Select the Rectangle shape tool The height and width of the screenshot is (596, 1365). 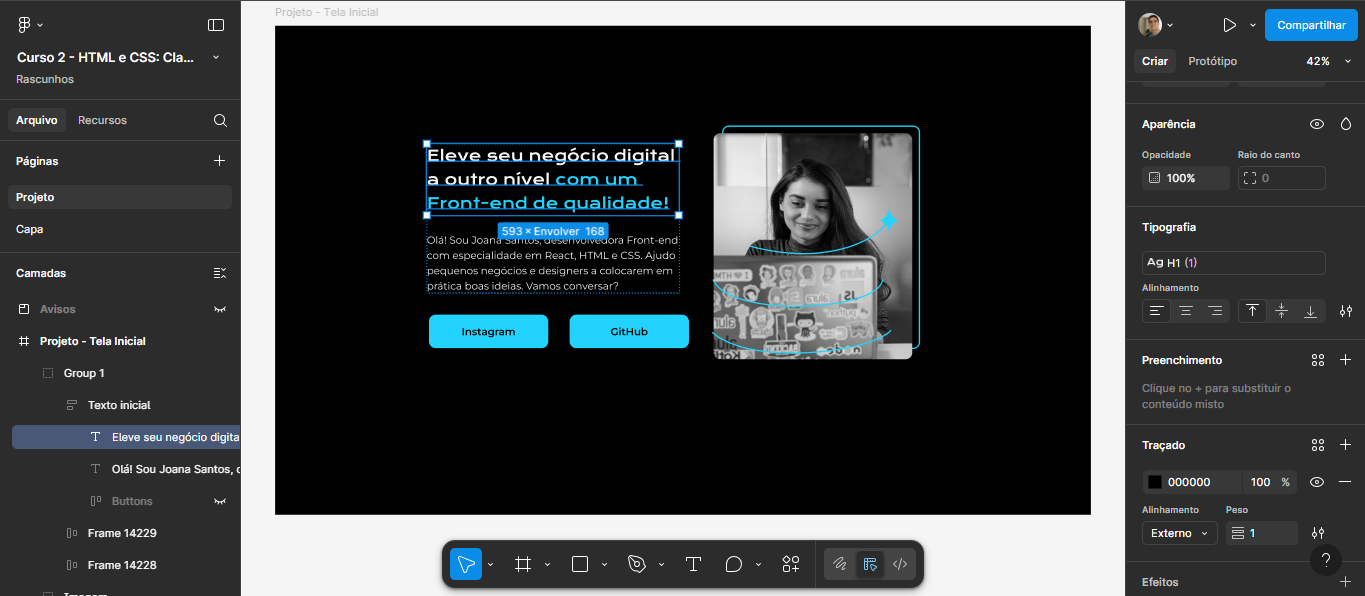click(580, 564)
